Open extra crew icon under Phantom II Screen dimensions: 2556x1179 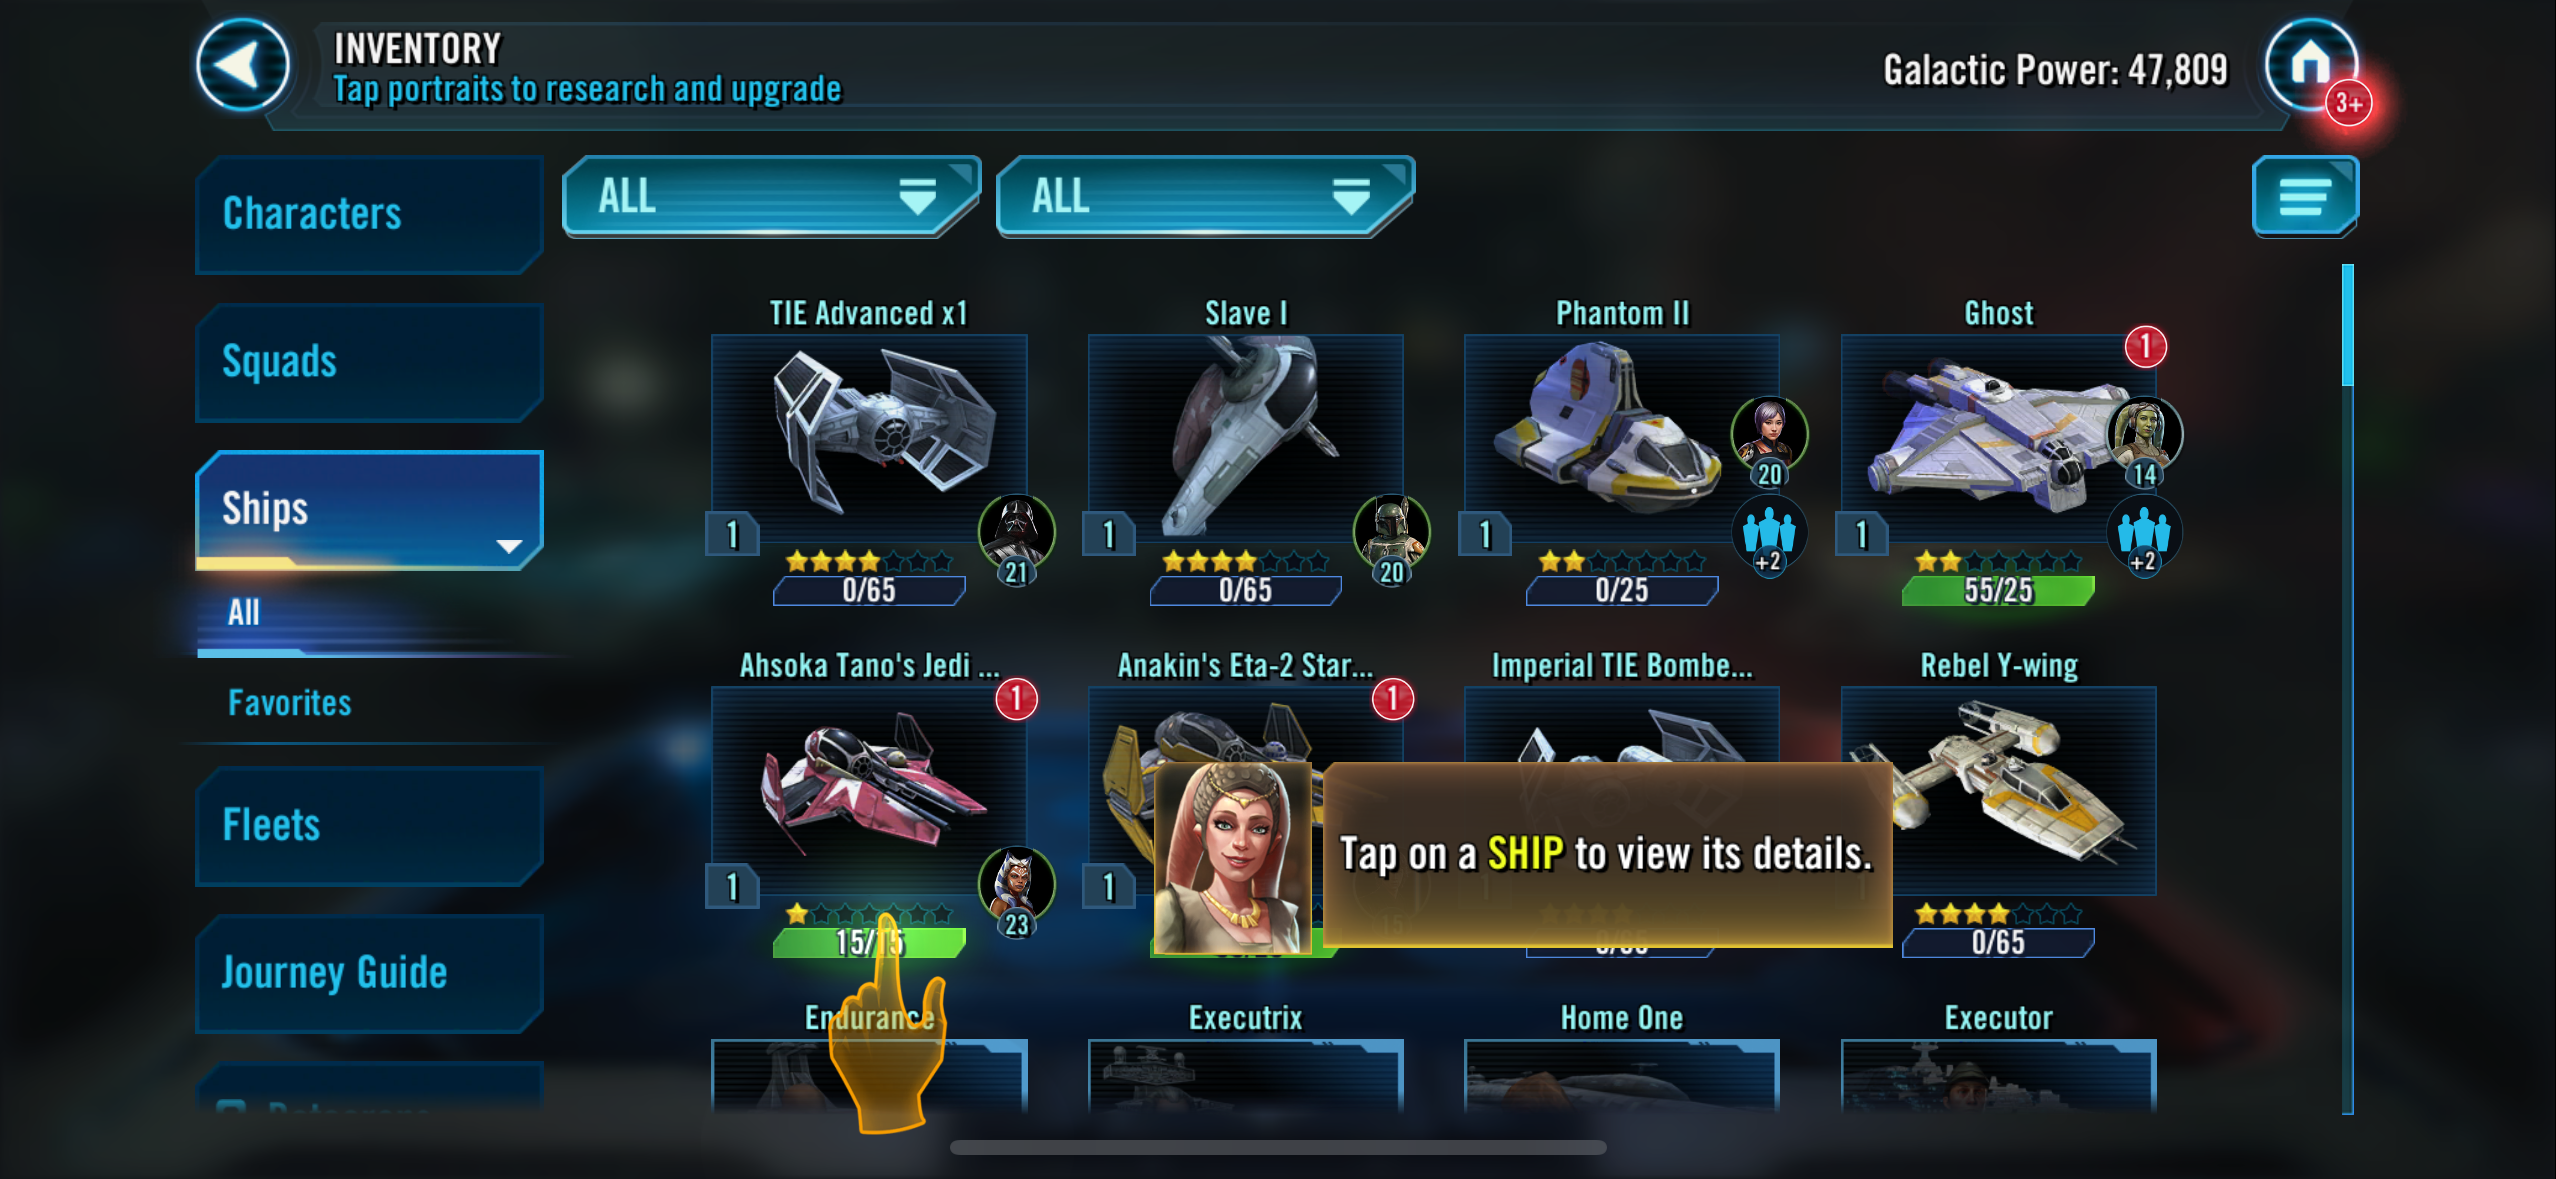[1769, 533]
